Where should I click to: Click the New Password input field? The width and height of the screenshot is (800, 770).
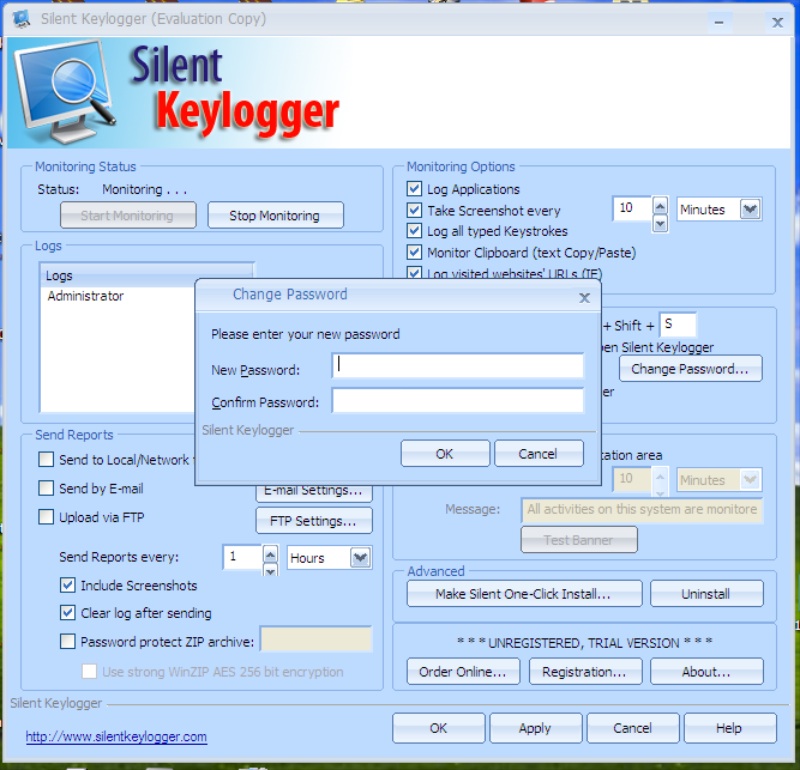pos(457,366)
